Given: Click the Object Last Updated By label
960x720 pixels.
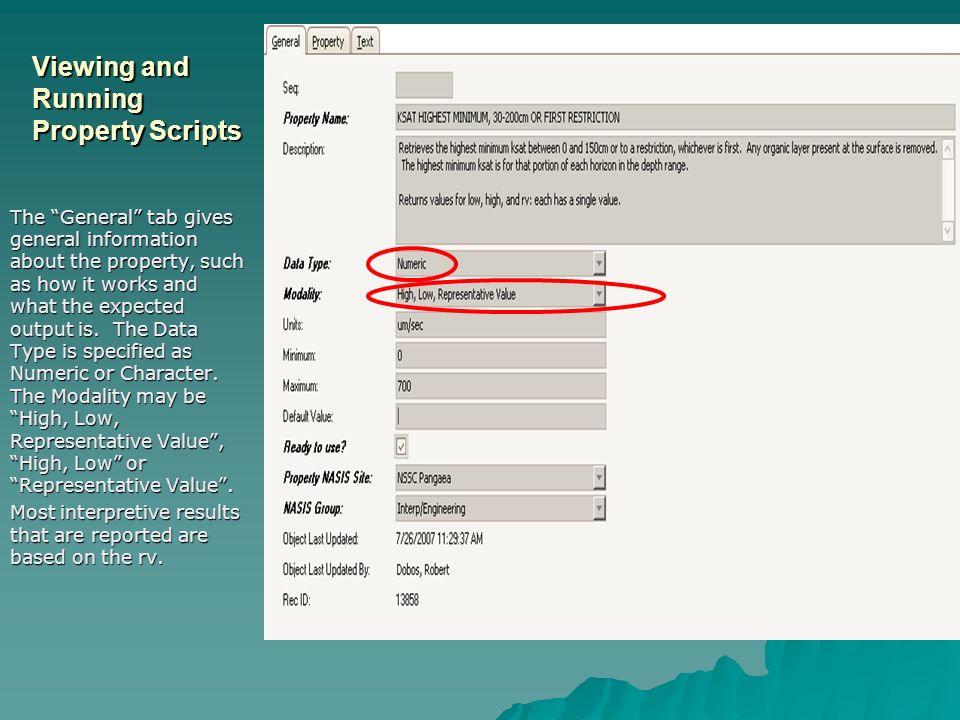Looking at the screenshot, I should click(326, 569).
